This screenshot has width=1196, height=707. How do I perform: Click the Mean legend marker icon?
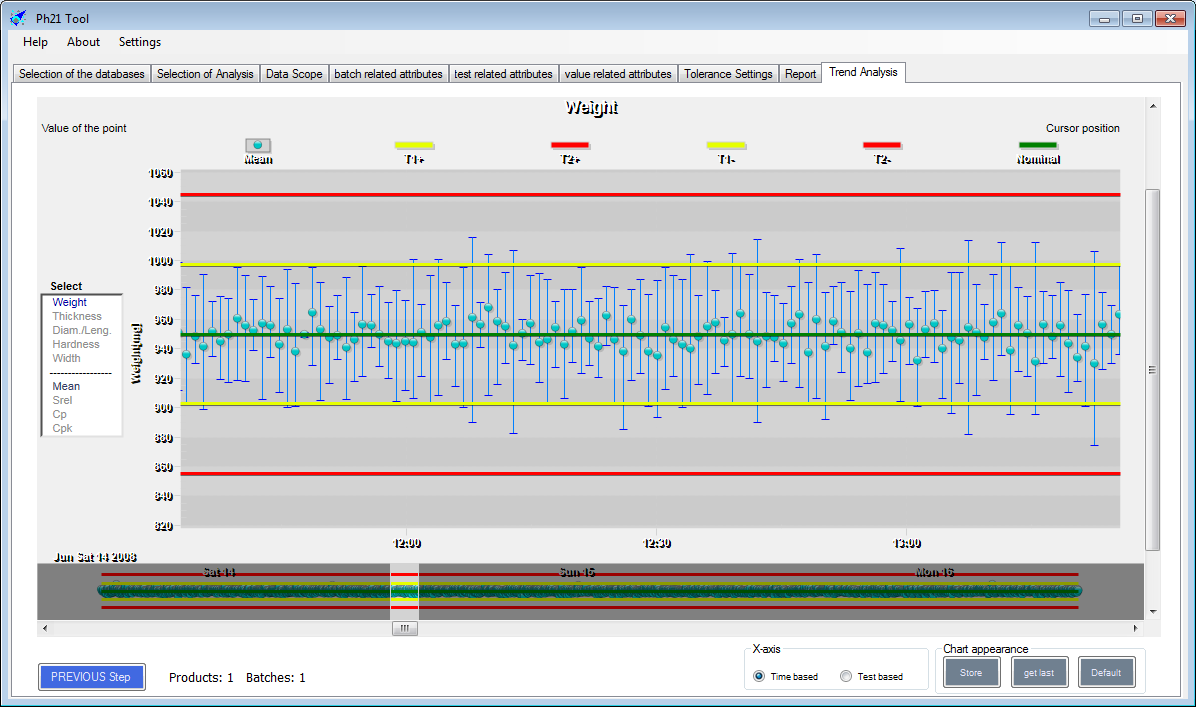(x=258, y=145)
